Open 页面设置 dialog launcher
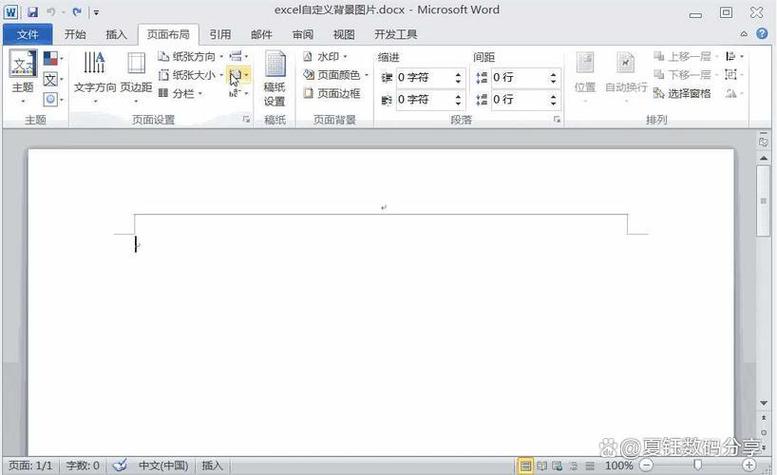The height and width of the screenshot is (475, 777). pos(246,119)
